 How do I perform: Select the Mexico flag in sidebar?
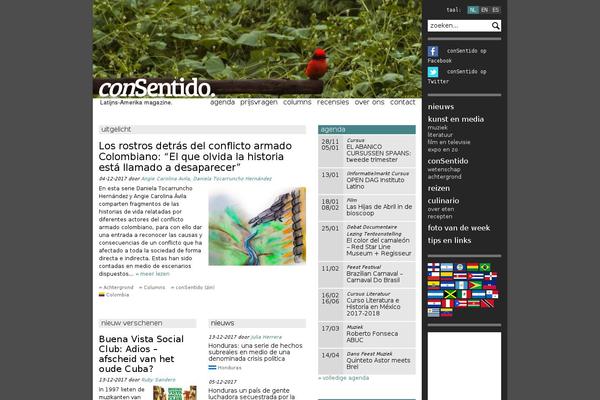tap(464, 294)
